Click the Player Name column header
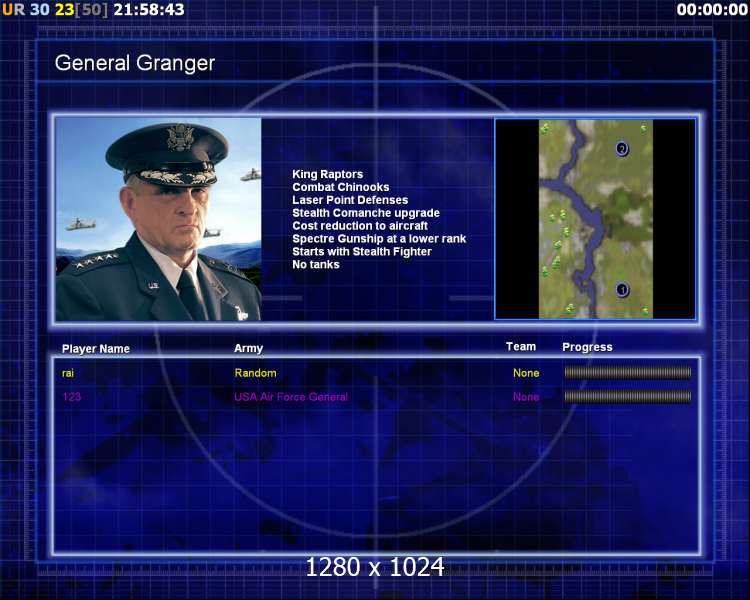The width and height of the screenshot is (750, 600). [96, 349]
